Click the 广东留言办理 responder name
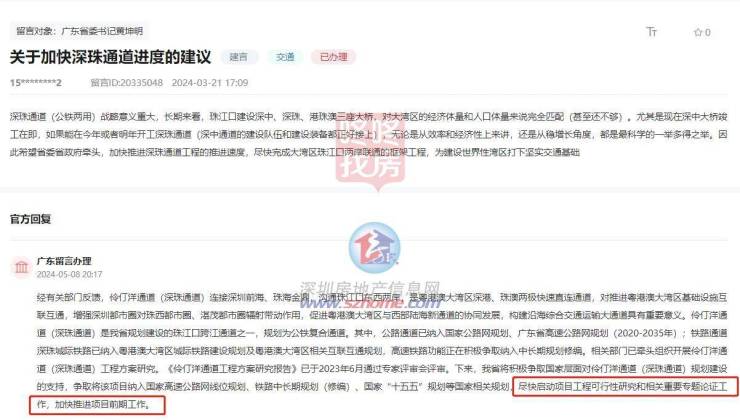Image resolution: width=740 pixels, height=420 pixels. pyautogui.click(x=64, y=261)
